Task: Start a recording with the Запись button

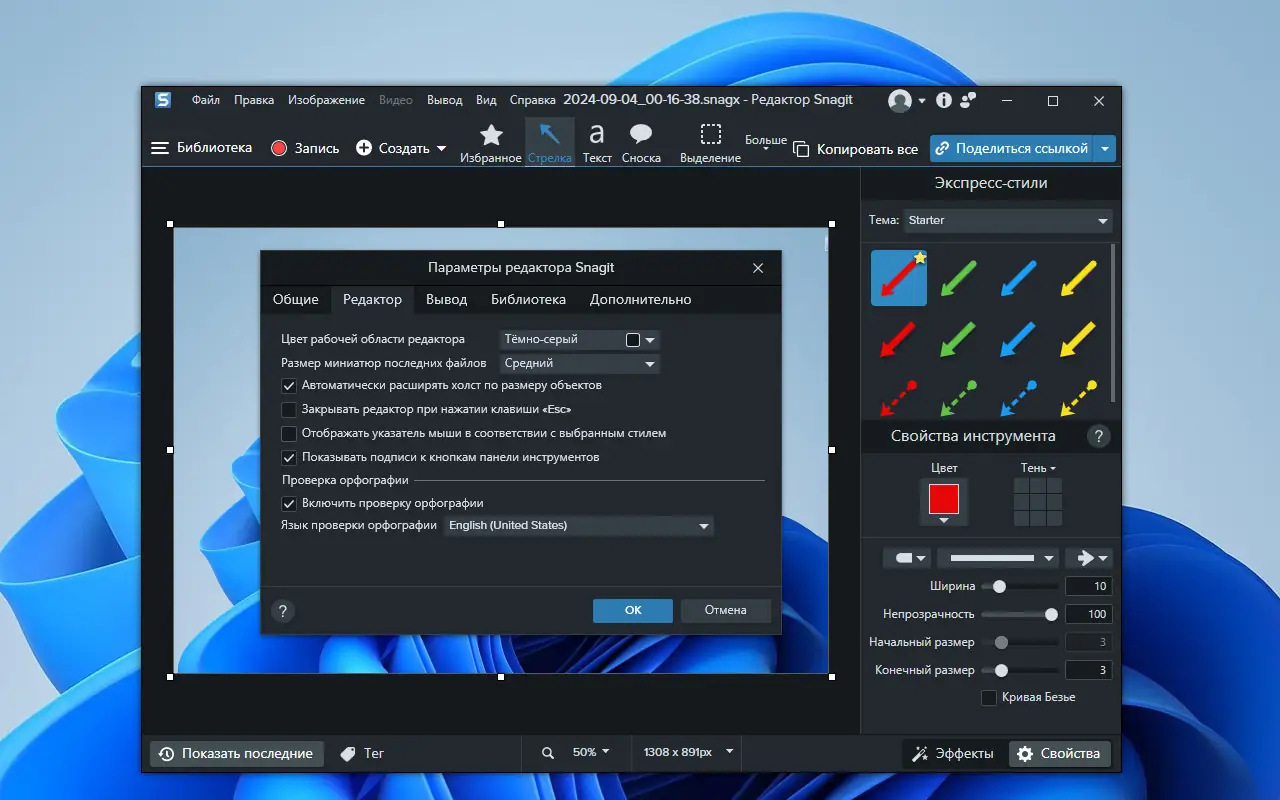Action: 305,148
